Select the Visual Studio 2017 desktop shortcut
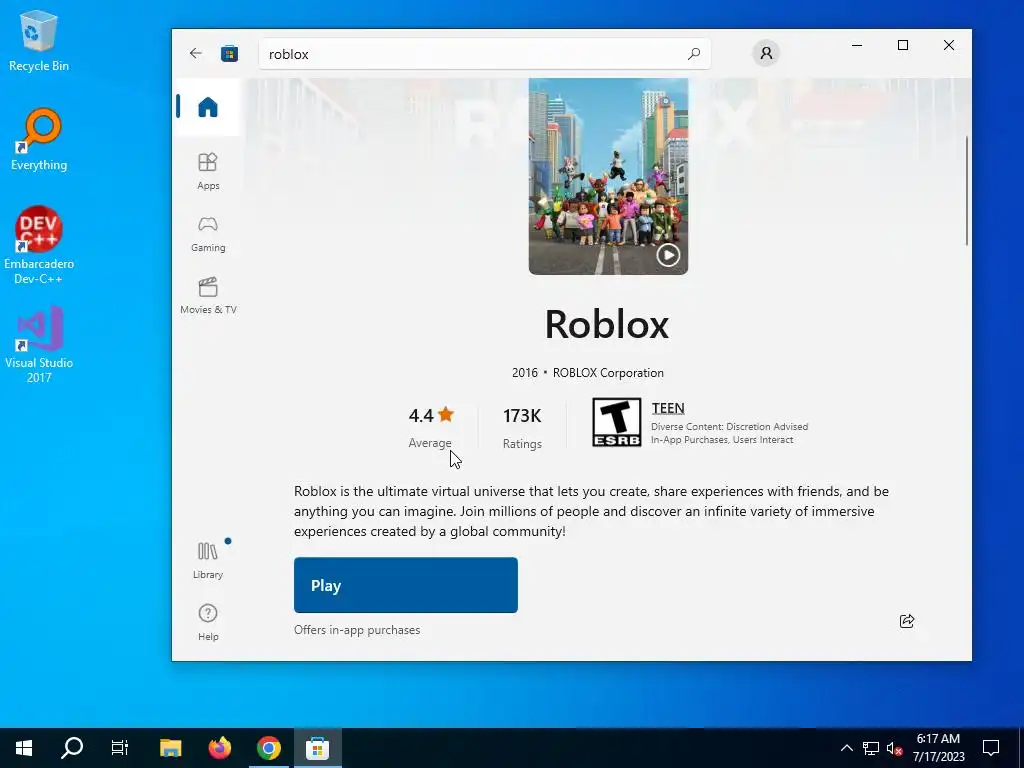1024x768 pixels. 39,344
